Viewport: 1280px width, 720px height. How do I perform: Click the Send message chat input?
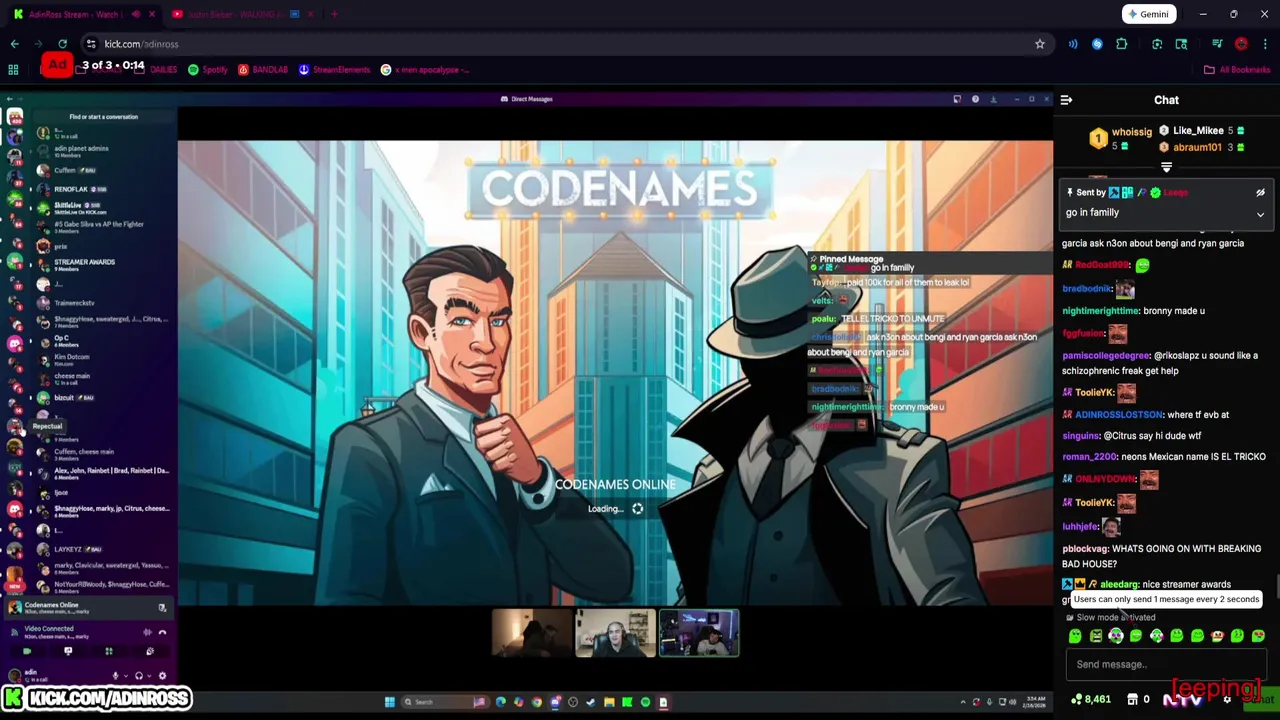tap(1166, 664)
